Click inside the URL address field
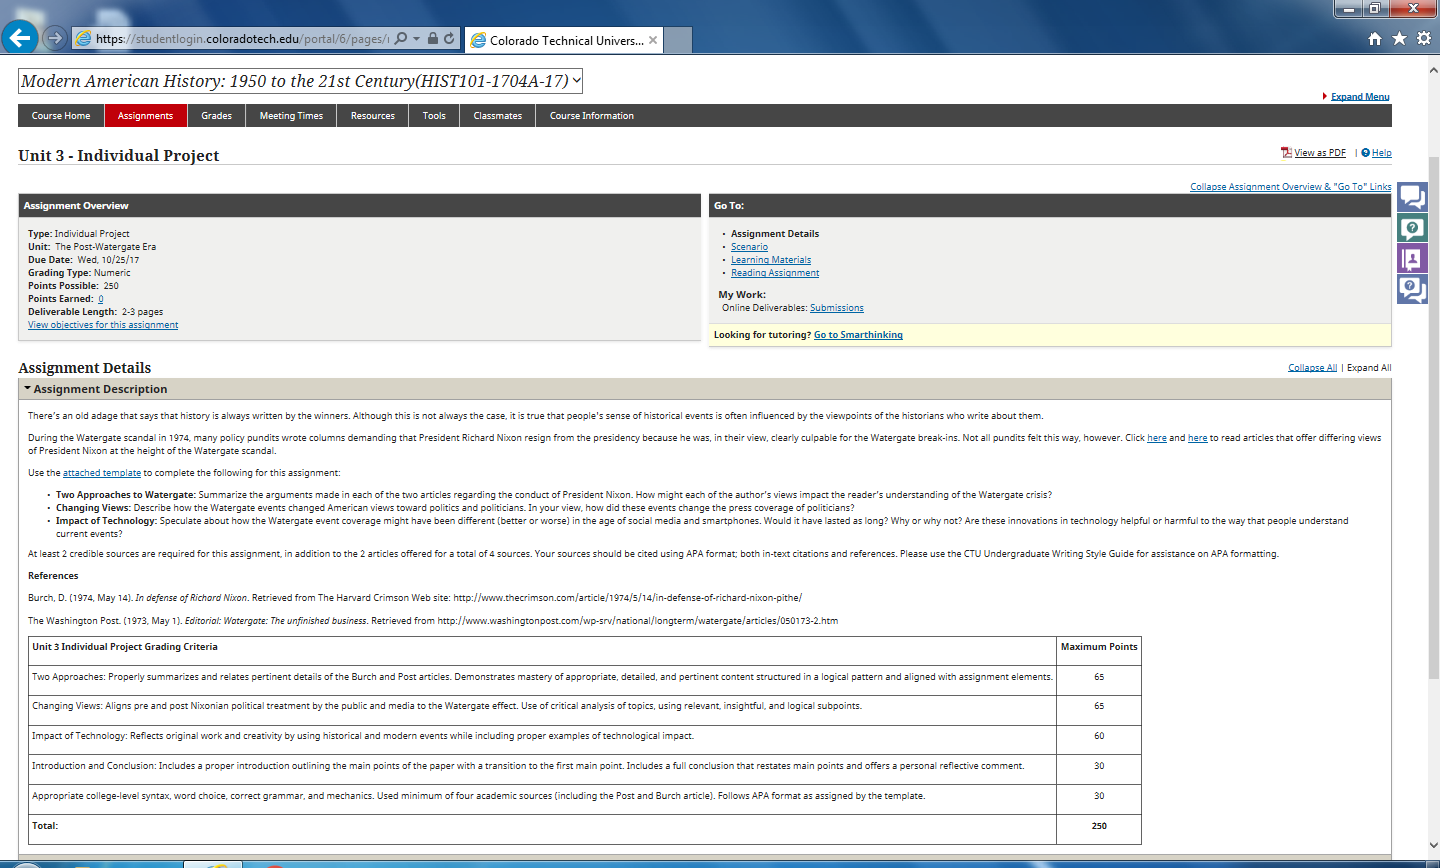The width and height of the screenshot is (1440, 868). point(241,39)
